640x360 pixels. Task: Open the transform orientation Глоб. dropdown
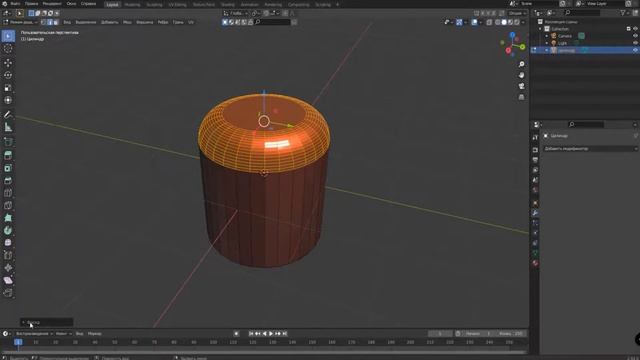[x=236, y=13]
